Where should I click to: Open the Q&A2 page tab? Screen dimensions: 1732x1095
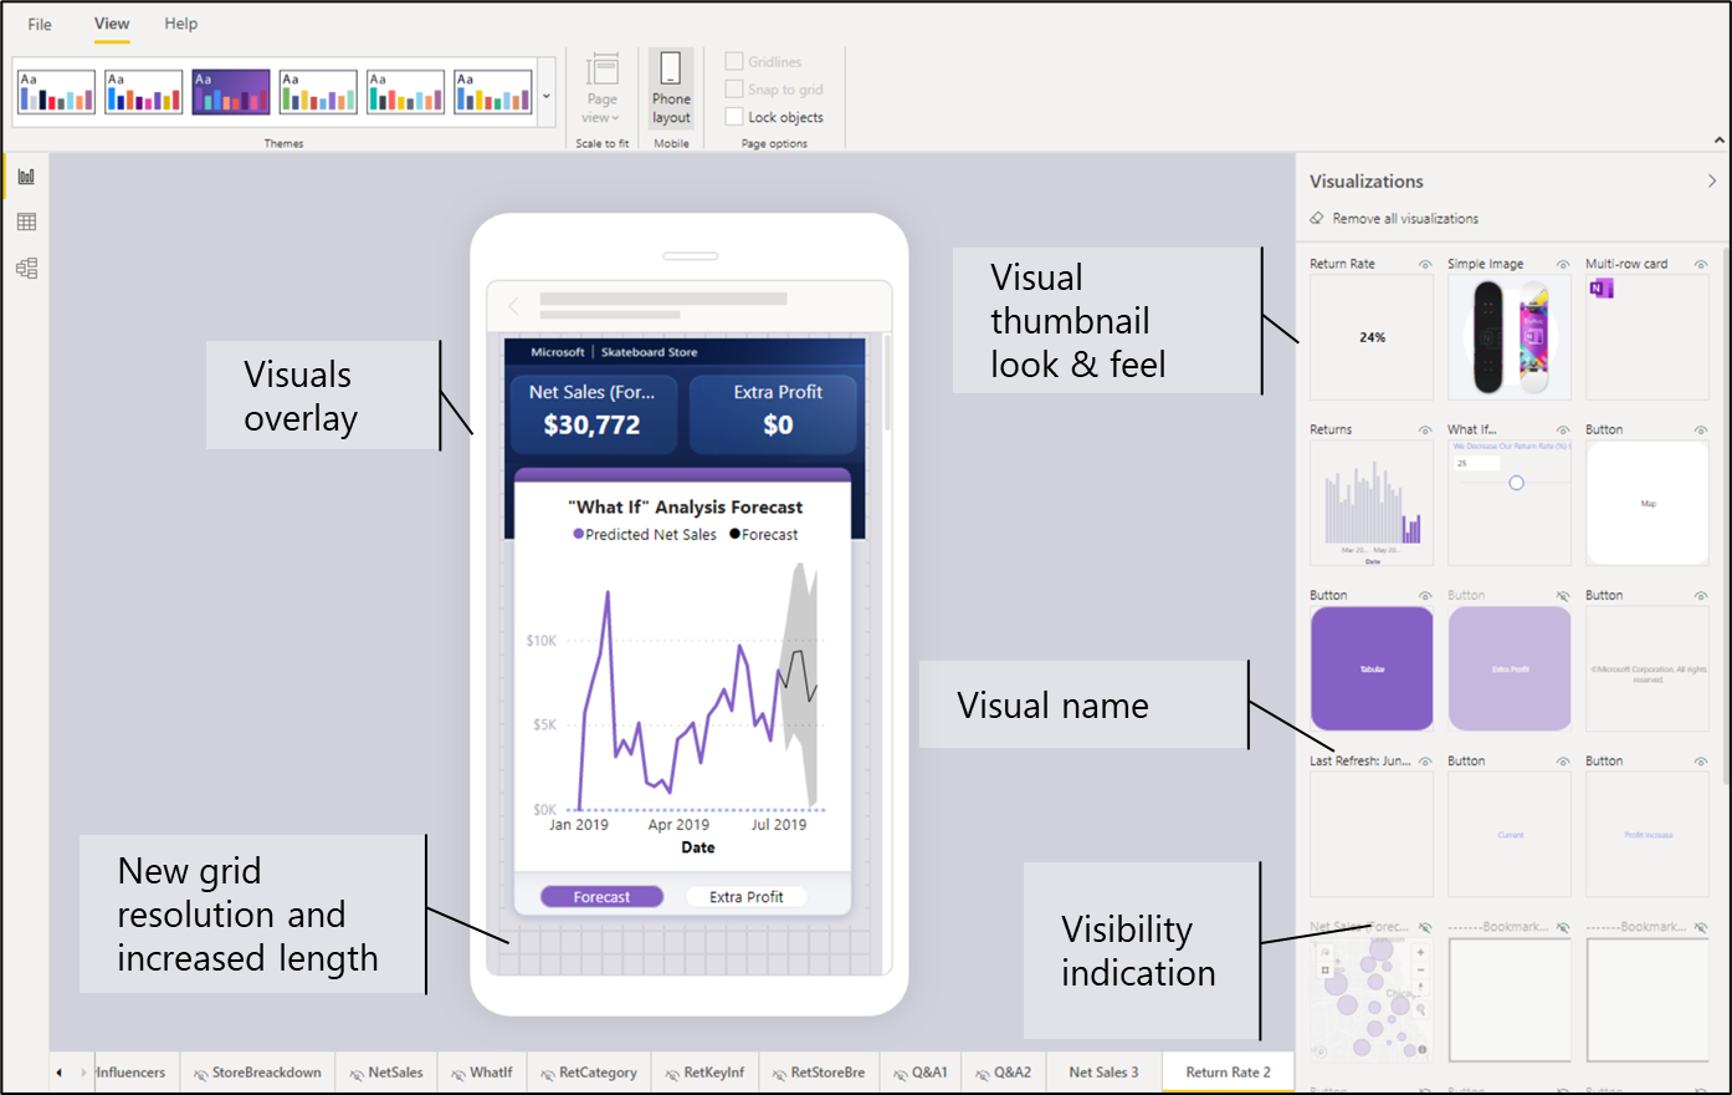click(x=1004, y=1072)
